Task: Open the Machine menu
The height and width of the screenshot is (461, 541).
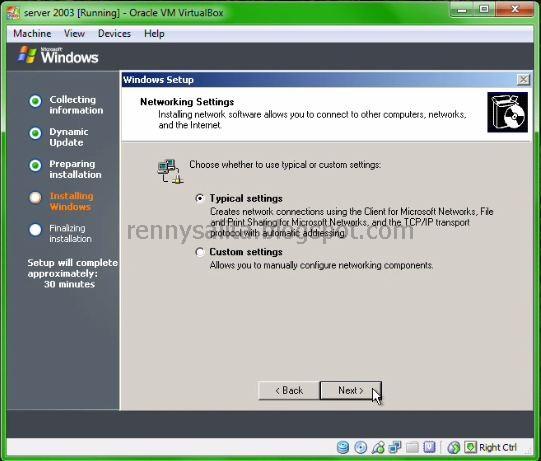Action: [x=32, y=33]
